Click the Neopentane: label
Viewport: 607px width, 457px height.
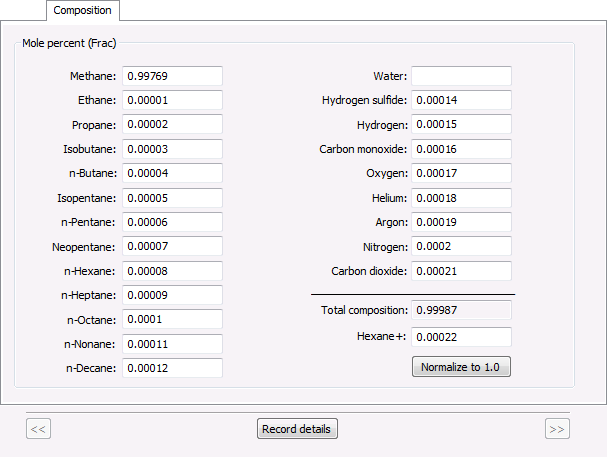click(84, 247)
